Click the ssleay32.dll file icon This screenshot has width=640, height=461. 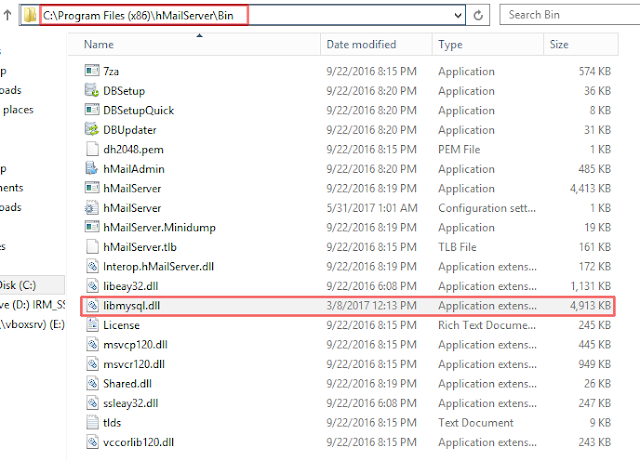click(x=92, y=403)
